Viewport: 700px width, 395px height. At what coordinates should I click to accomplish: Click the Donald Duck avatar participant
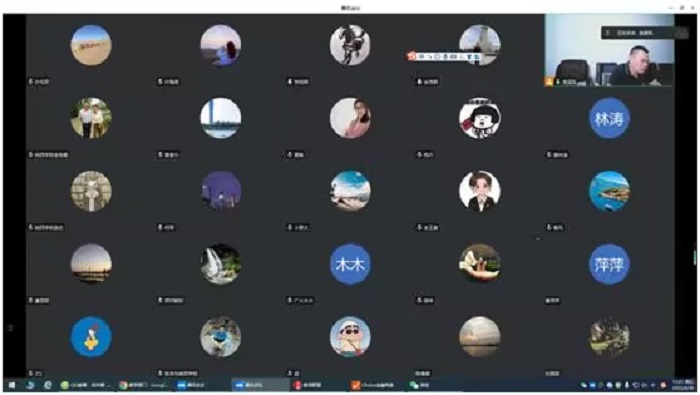tap(91, 337)
